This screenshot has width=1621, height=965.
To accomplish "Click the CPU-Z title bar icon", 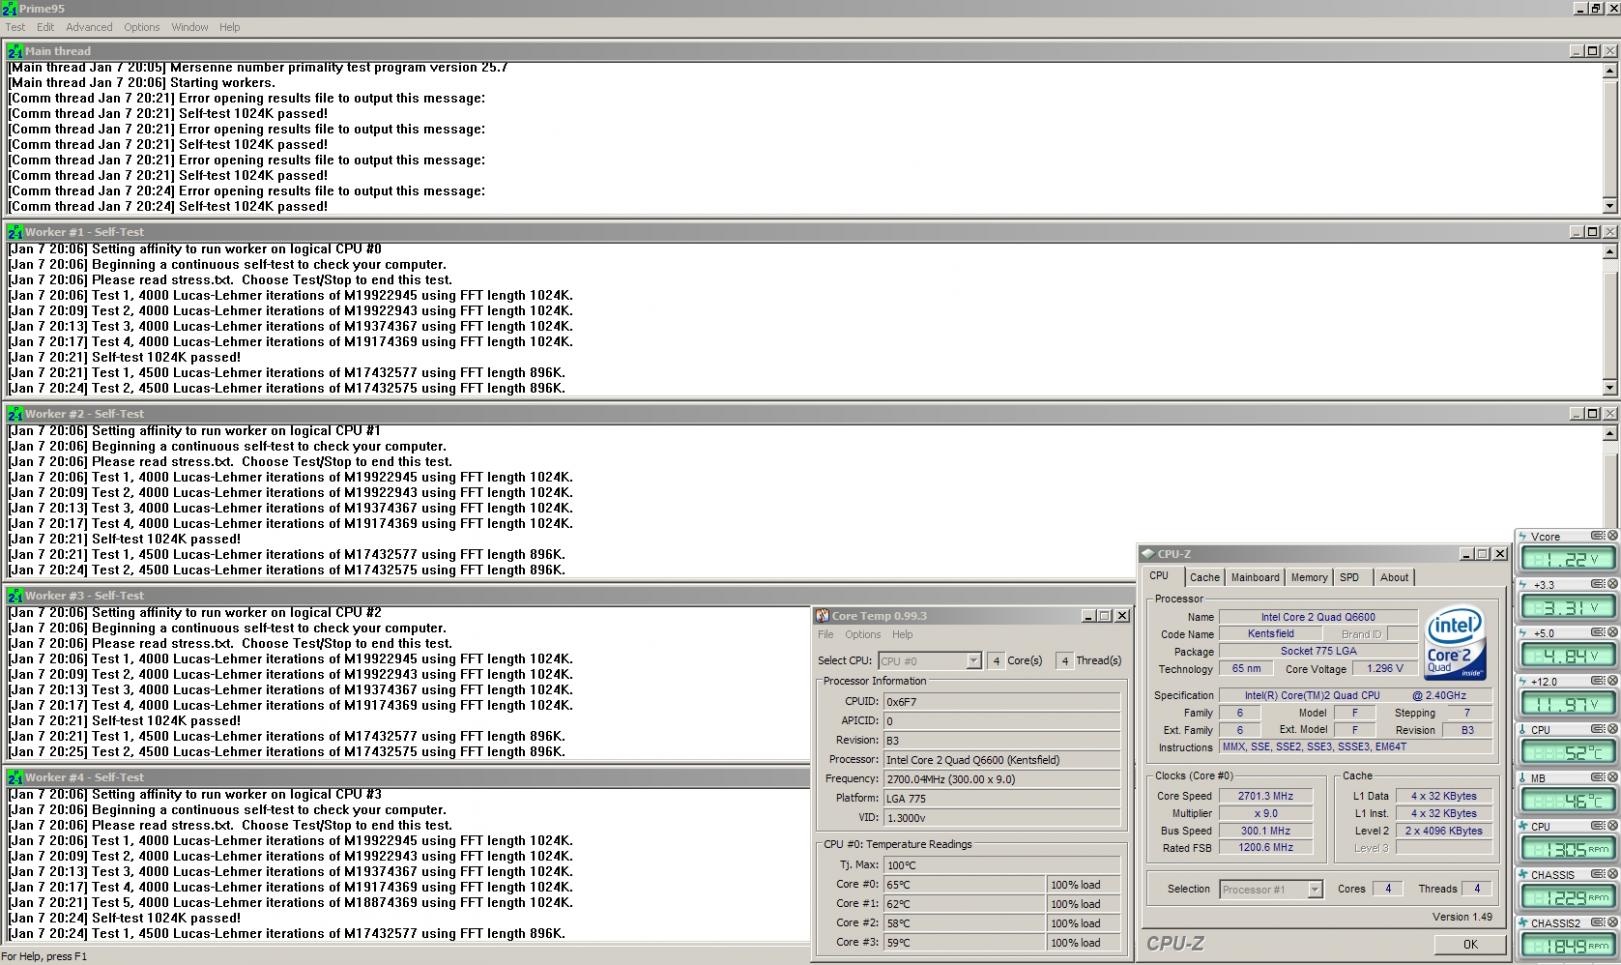I will tap(1148, 554).
